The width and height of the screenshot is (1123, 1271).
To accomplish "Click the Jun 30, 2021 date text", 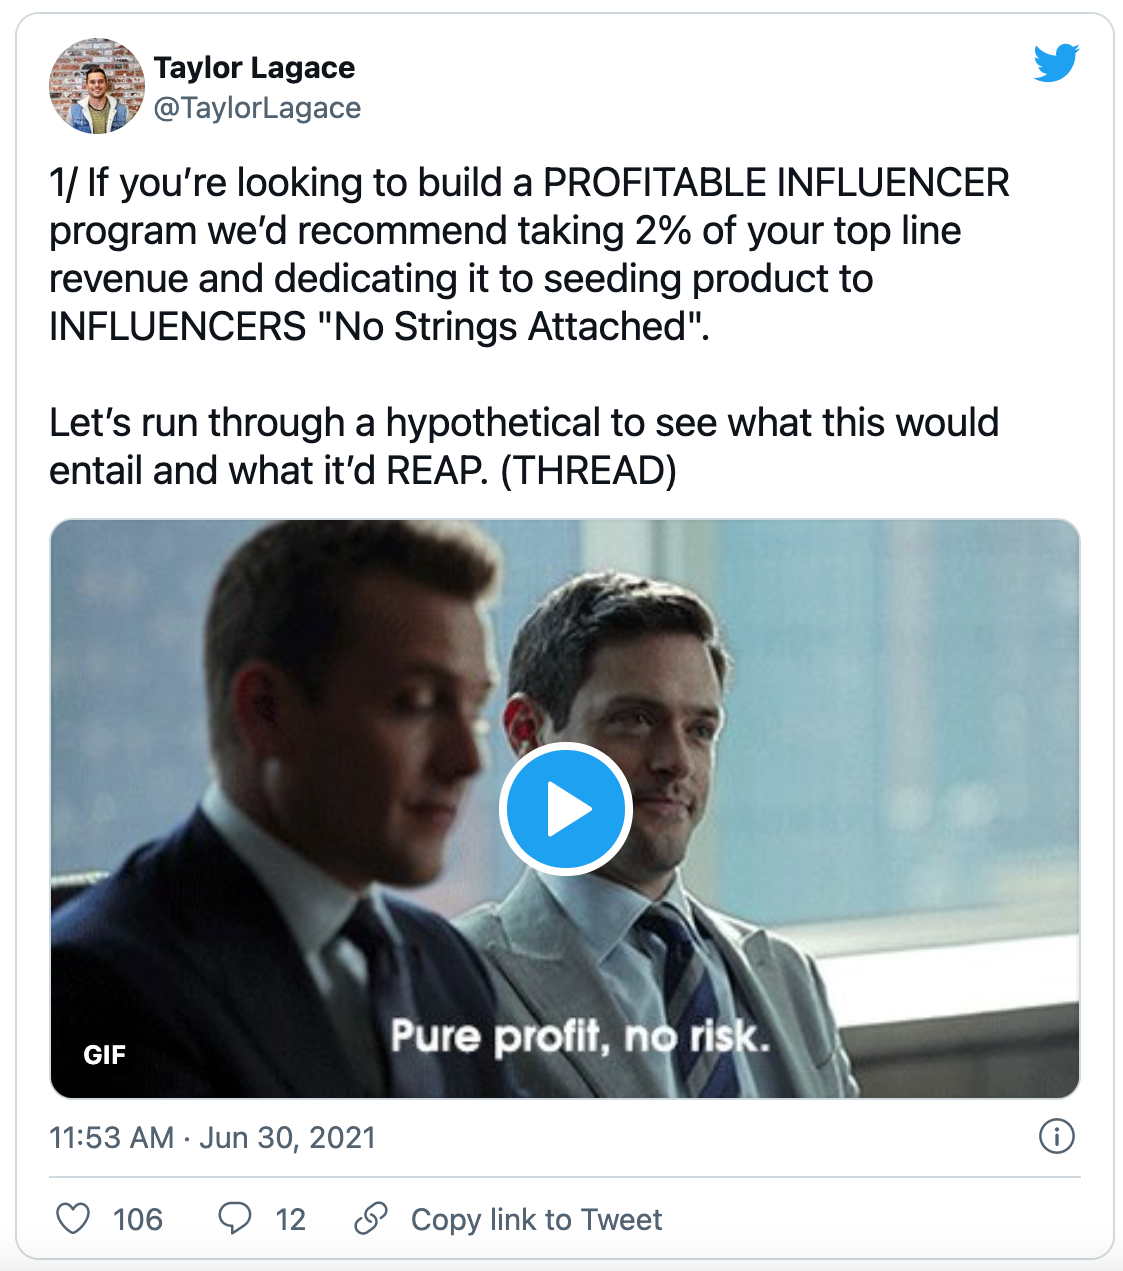I will tap(288, 1138).
